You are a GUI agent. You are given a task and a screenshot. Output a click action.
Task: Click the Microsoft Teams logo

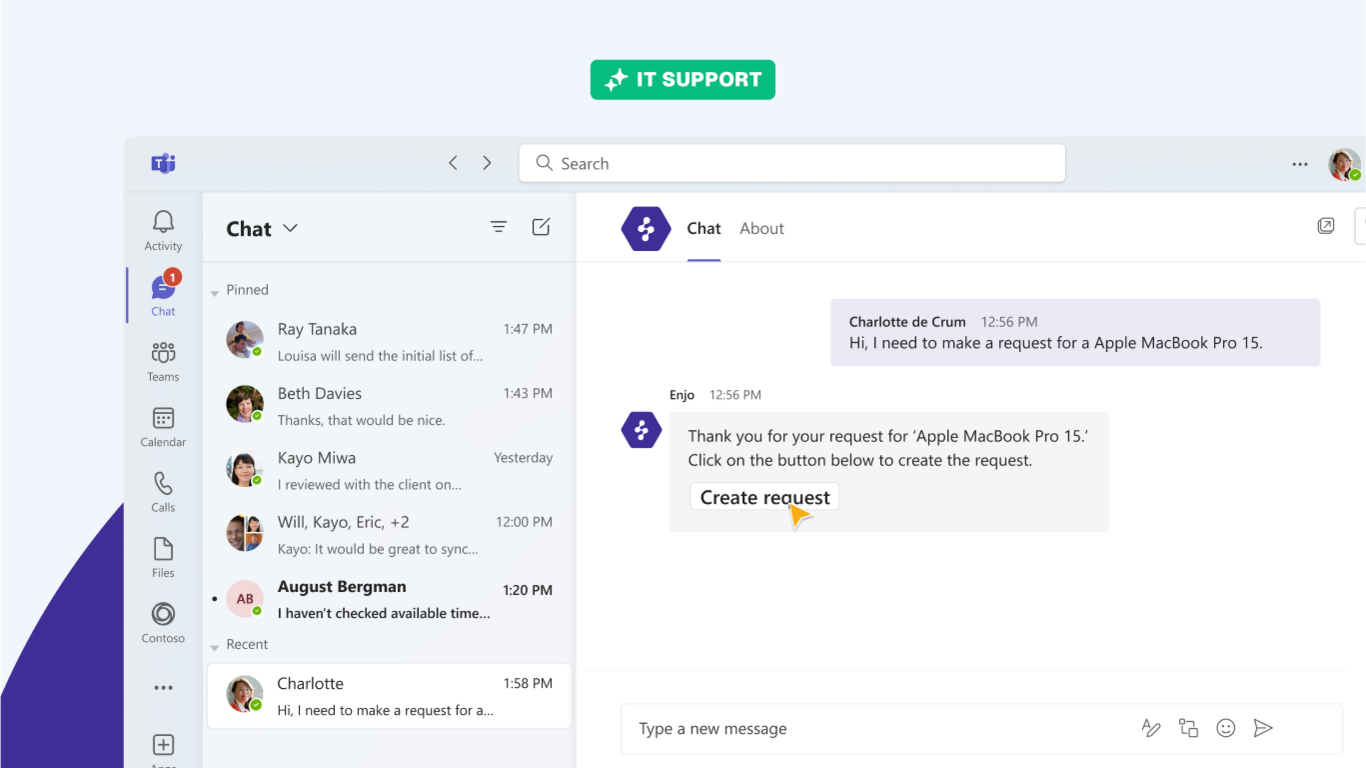click(163, 163)
